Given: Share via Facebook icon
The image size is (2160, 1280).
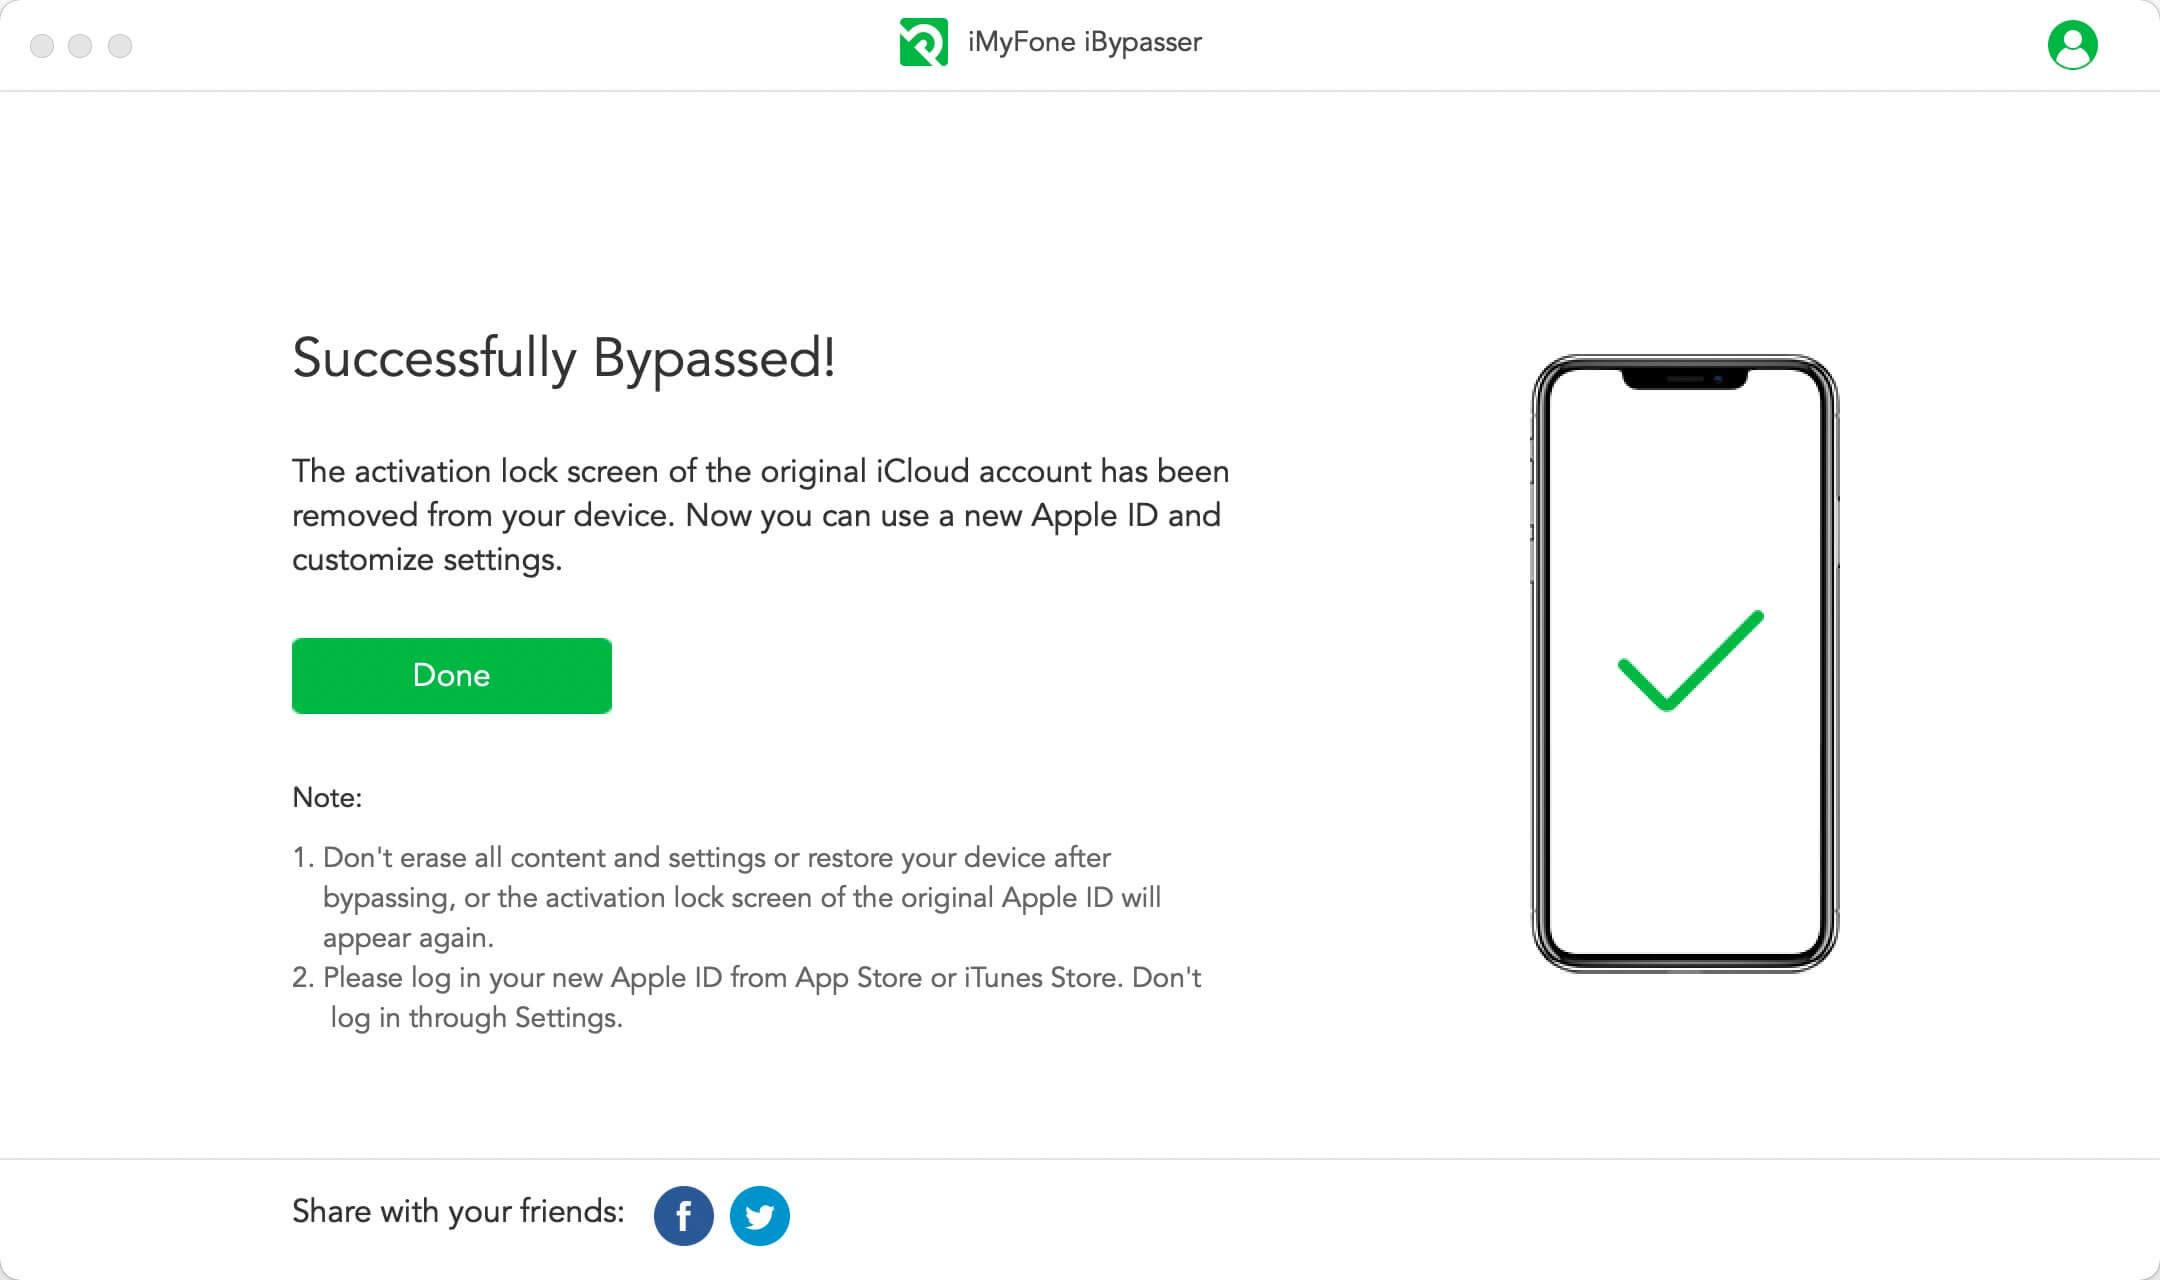Looking at the screenshot, I should (x=684, y=1214).
